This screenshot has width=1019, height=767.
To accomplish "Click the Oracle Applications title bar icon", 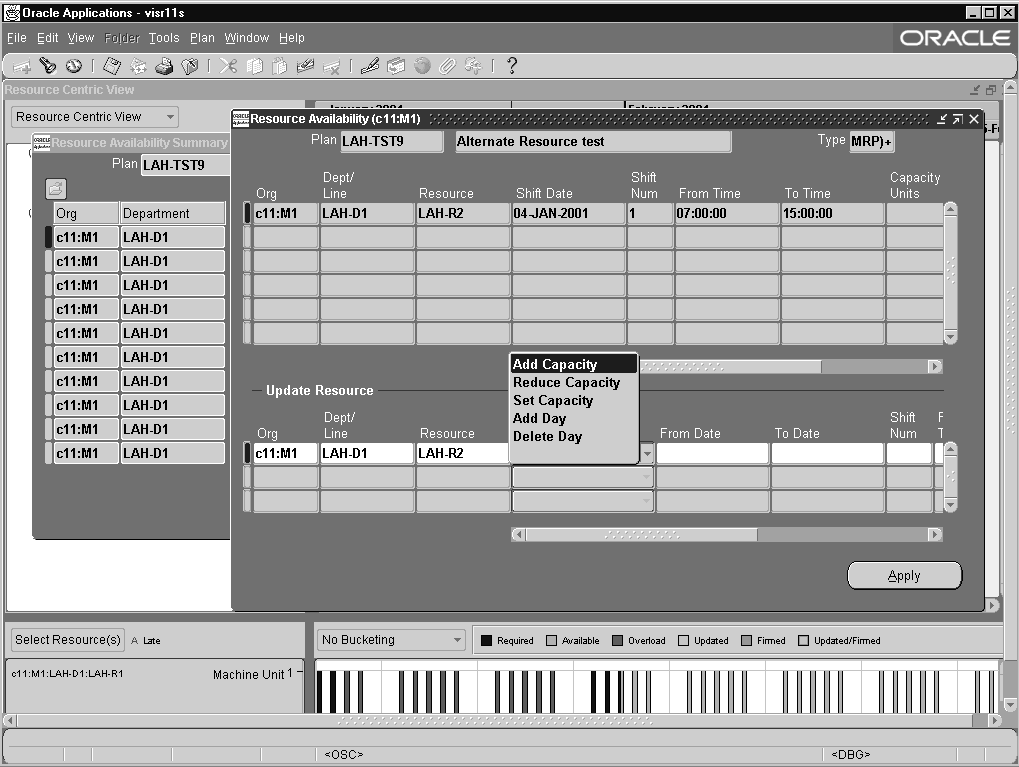I will coord(12,12).
